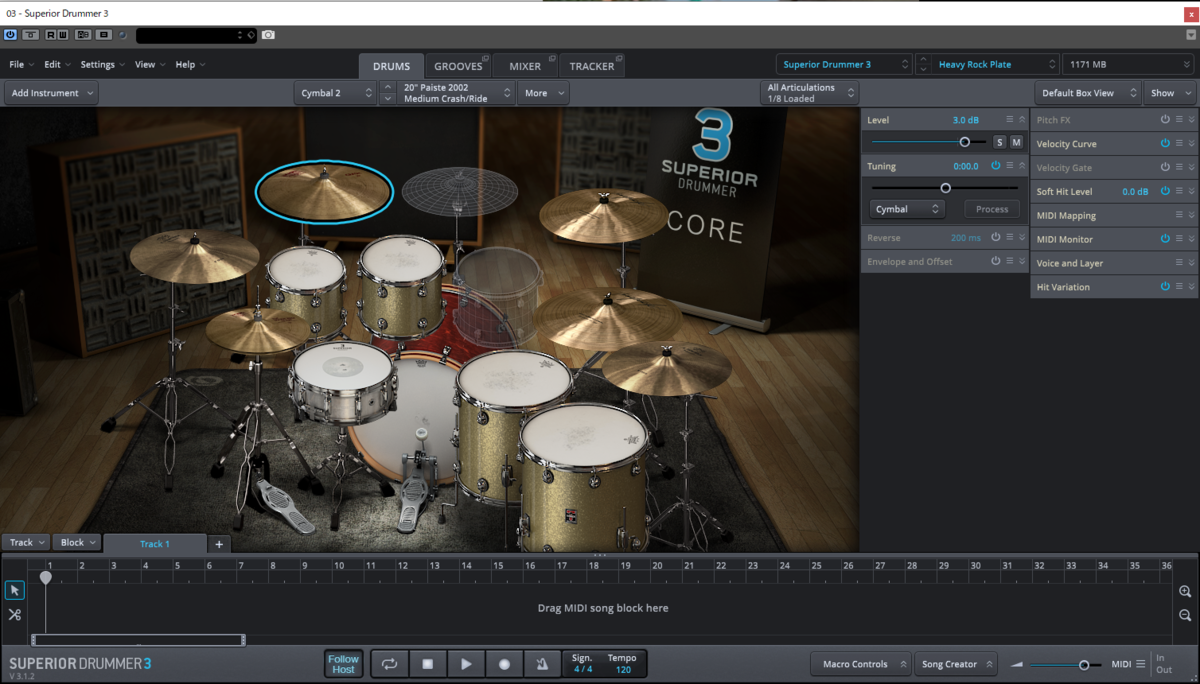Stop playback in transport
1200x684 pixels.
tap(427, 664)
